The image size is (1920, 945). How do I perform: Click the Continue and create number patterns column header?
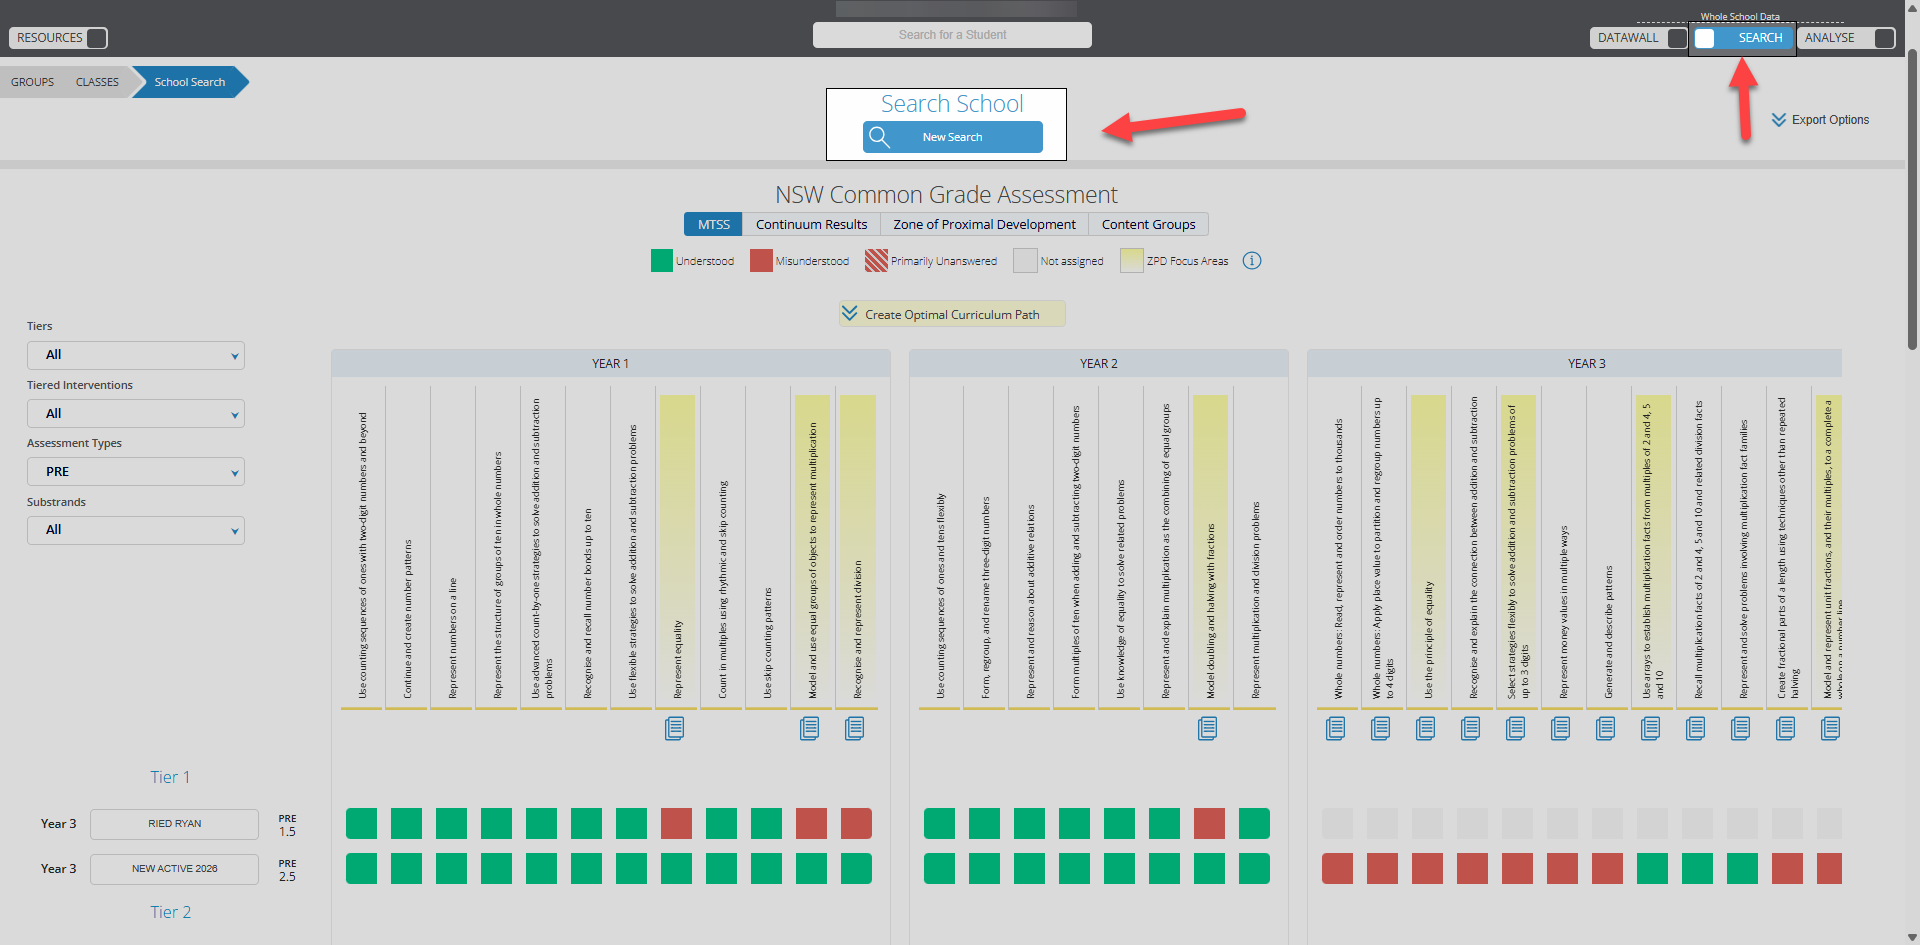click(x=407, y=619)
